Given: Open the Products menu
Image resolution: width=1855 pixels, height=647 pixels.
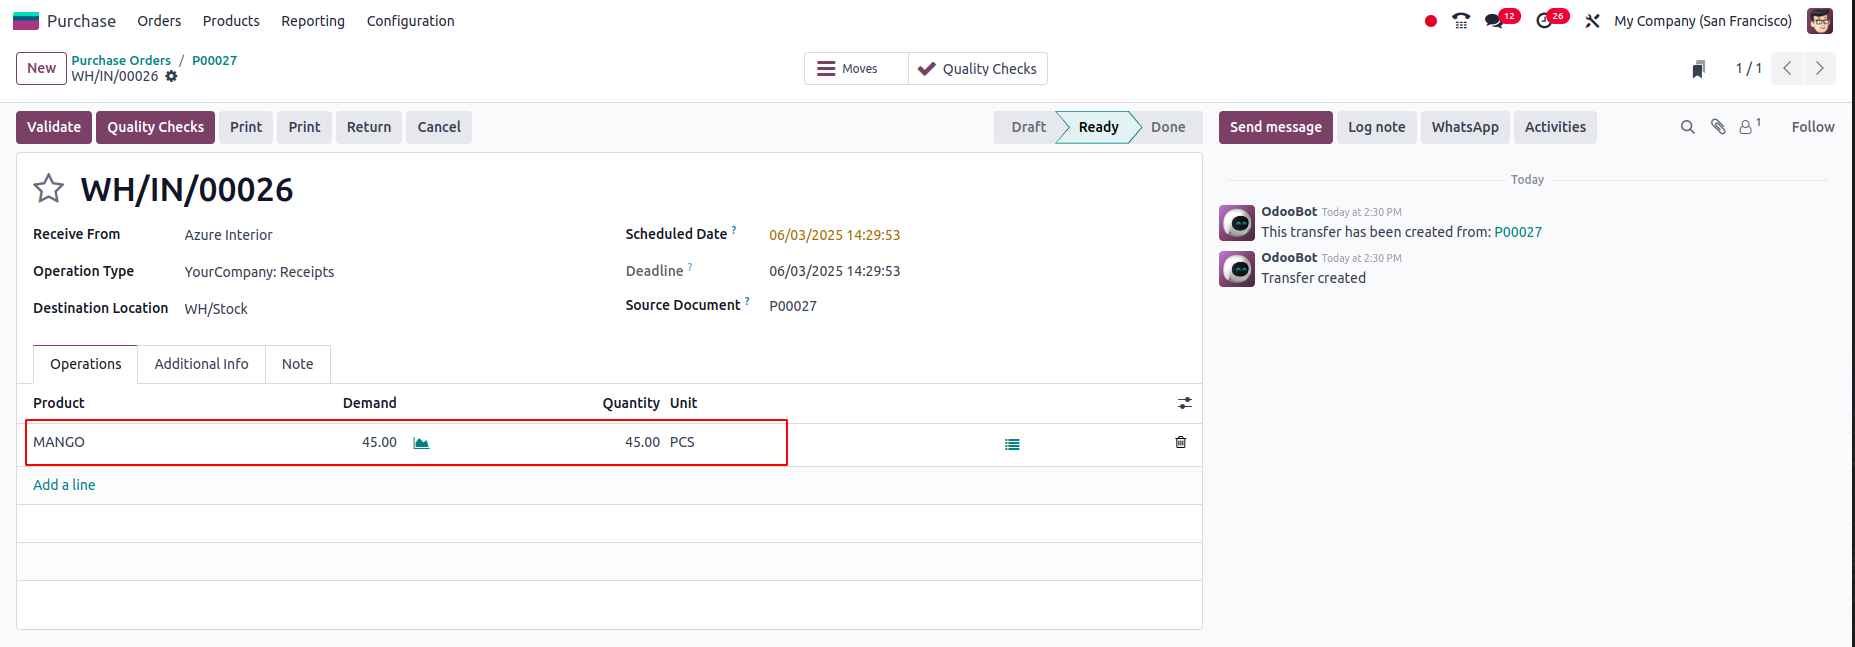Looking at the screenshot, I should 231,21.
